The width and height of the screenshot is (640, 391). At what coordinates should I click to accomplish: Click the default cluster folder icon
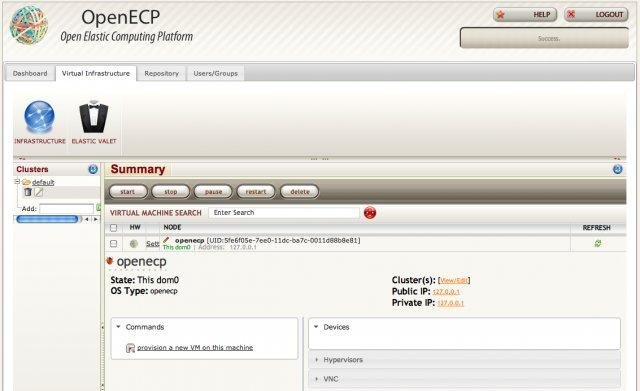pyautogui.click(x=27, y=182)
